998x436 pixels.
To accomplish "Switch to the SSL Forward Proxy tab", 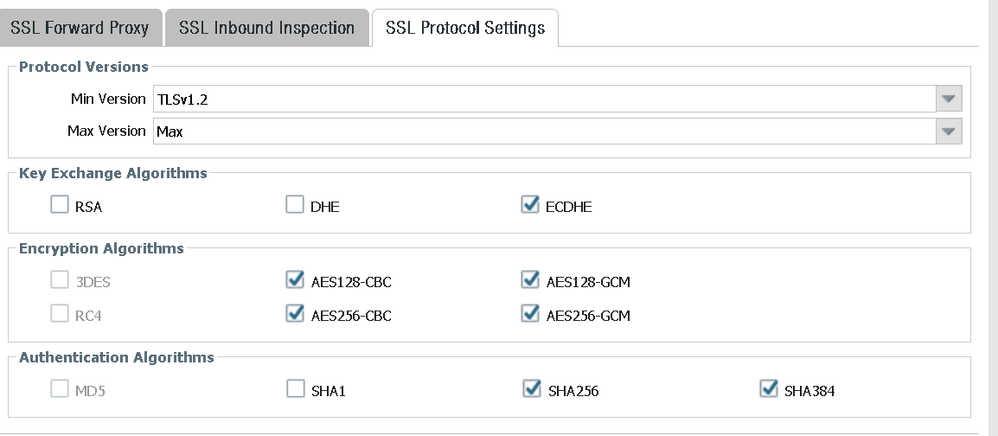I will click(x=79, y=28).
